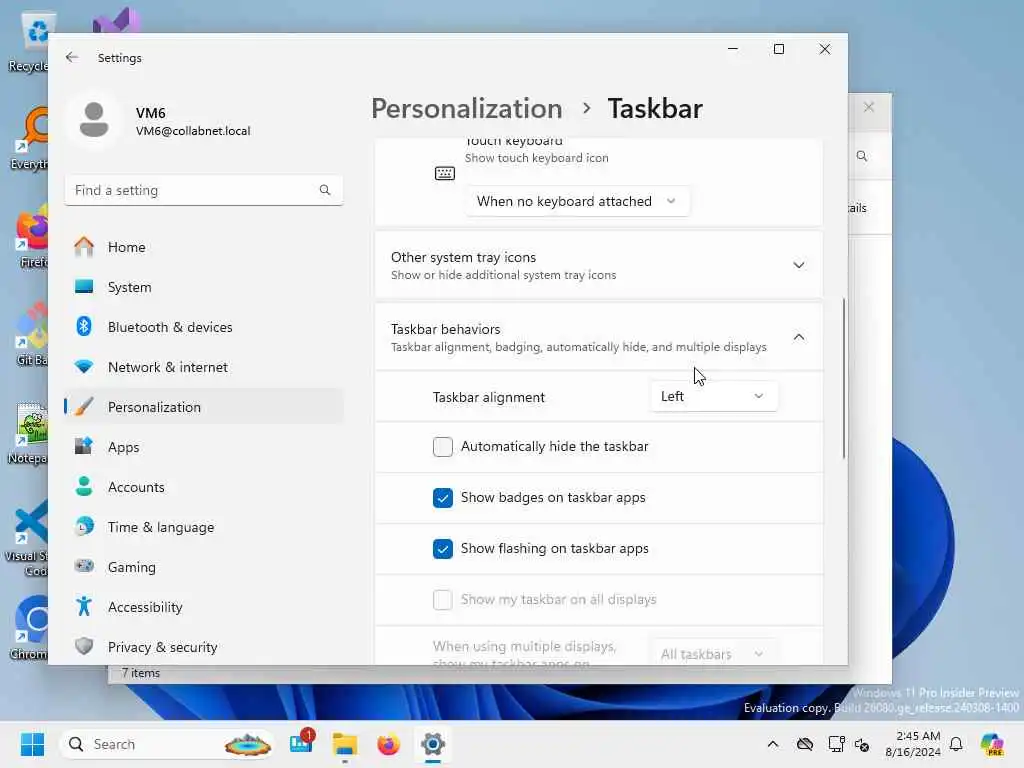
Task: Open the 'When no keyboard attached' dropdown
Action: click(577, 201)
